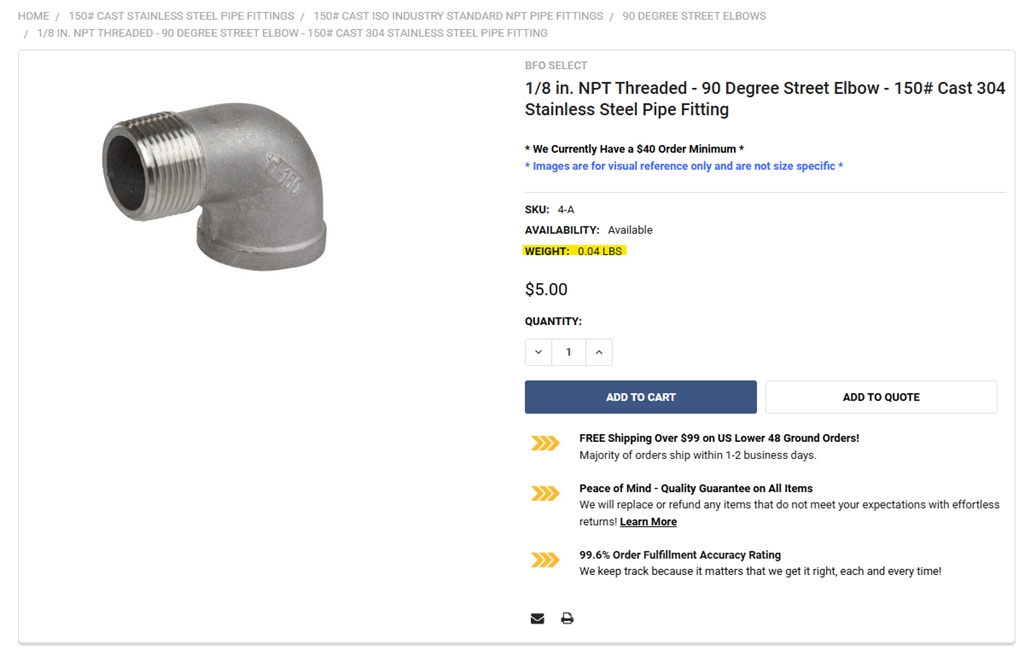Click arrows icon beside 99.6% Accuracy Rating
Viewport: 1024px width, 649px height.
[545, 560]
